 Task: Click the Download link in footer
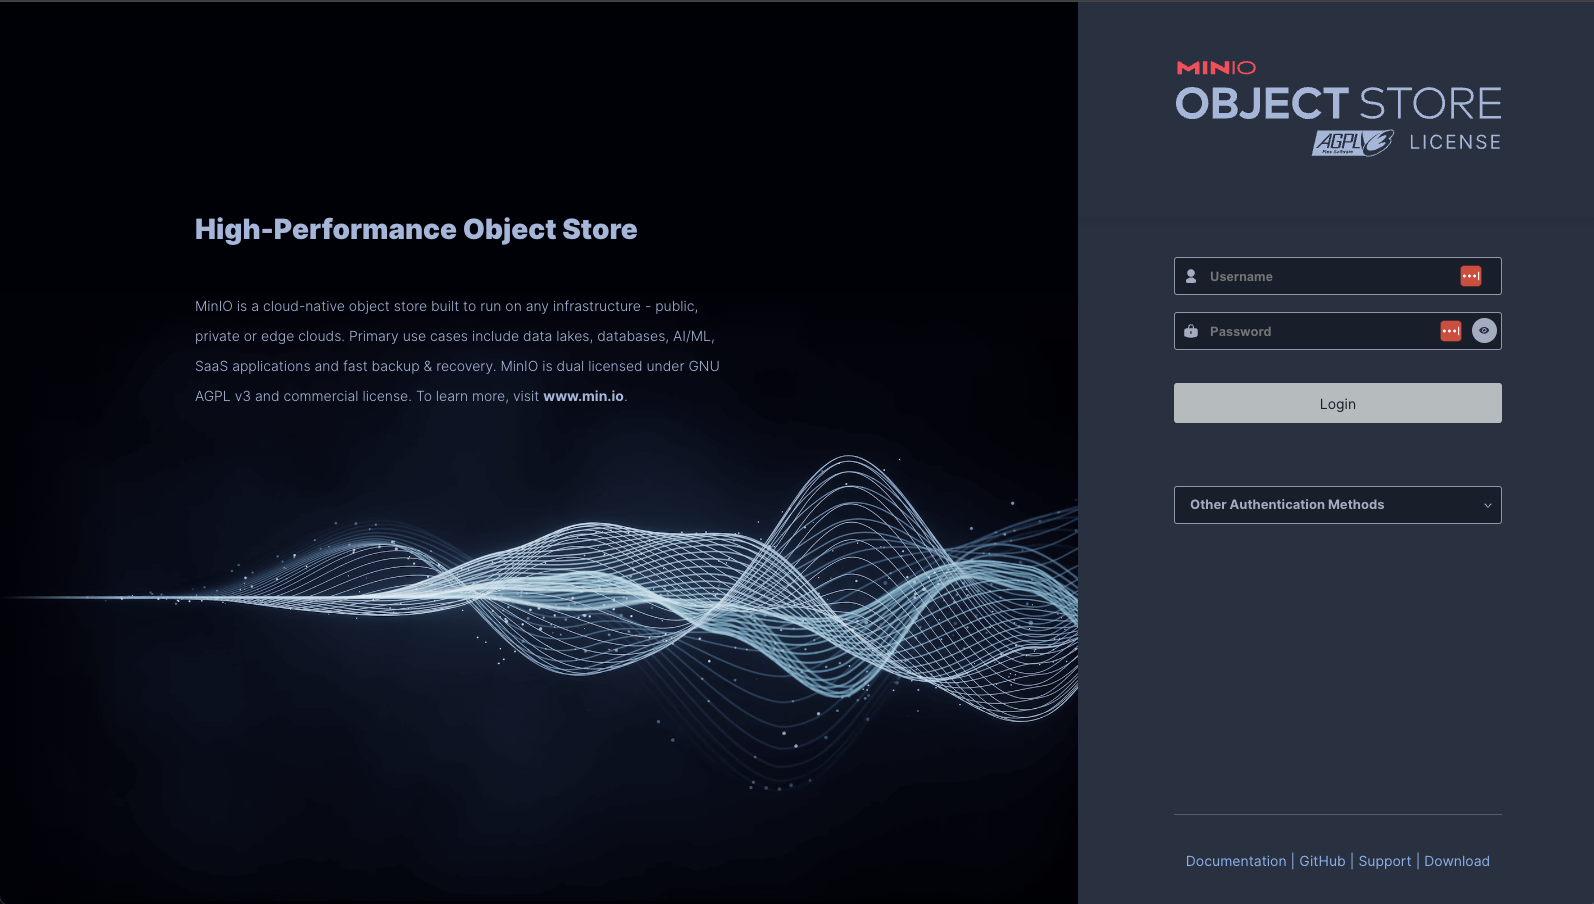click(1456, 861)
